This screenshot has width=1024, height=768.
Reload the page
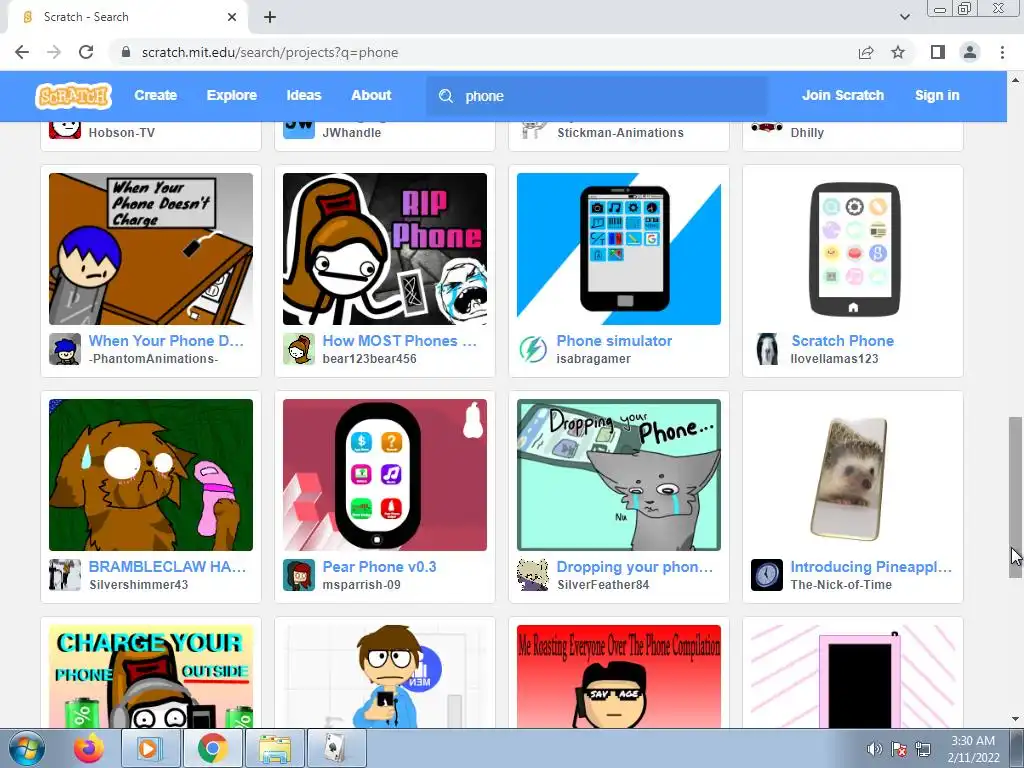click(86, 52)
